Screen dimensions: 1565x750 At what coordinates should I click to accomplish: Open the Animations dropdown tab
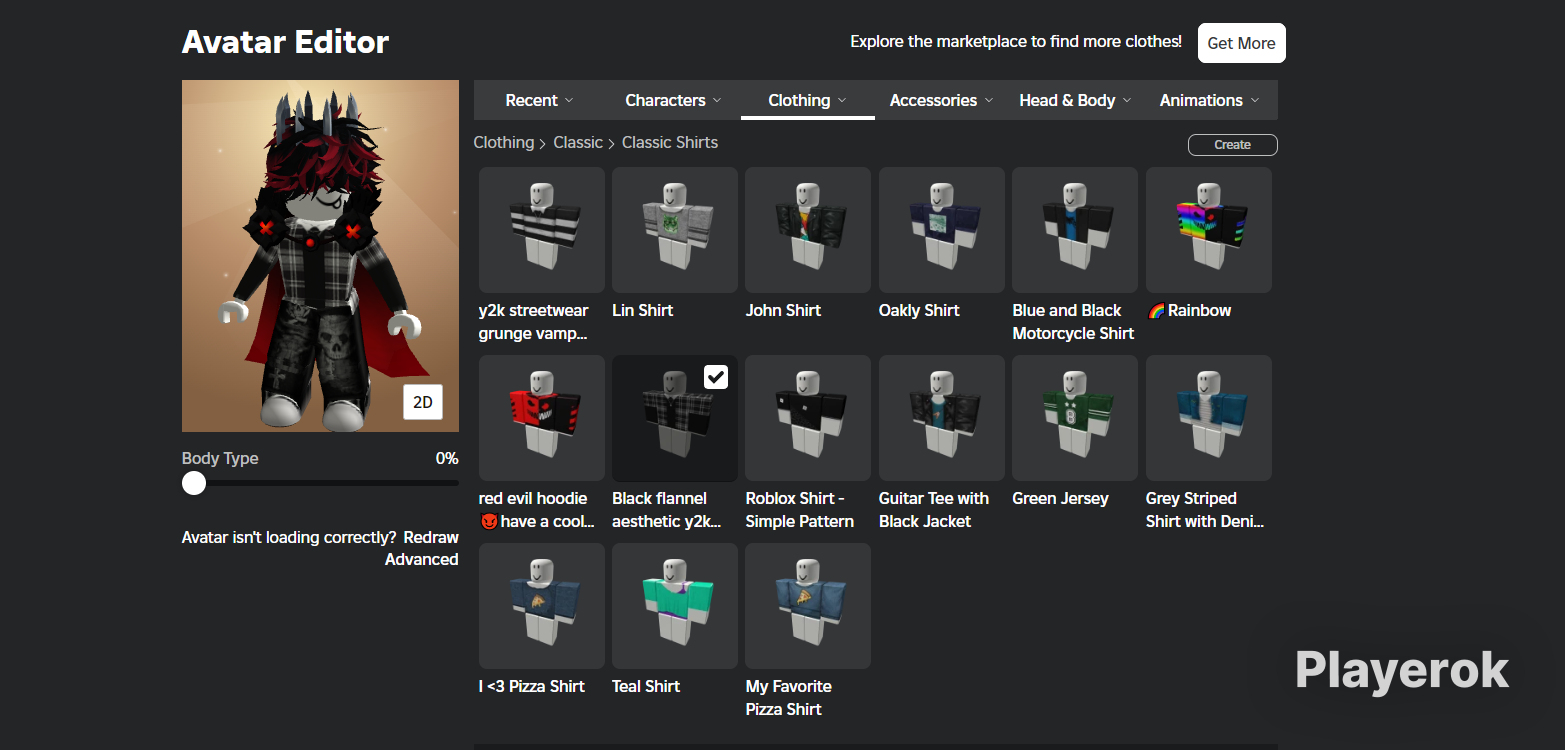(1210, 100)
